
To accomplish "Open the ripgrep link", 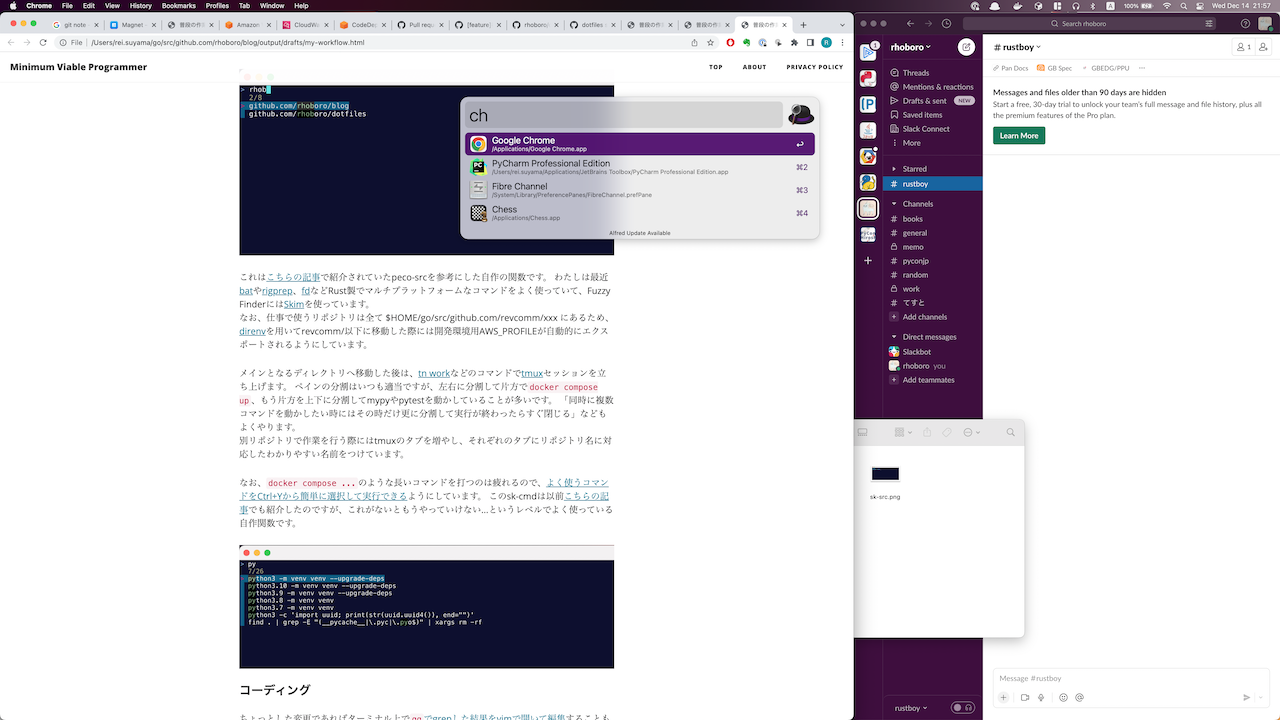I will click(277, 291).
